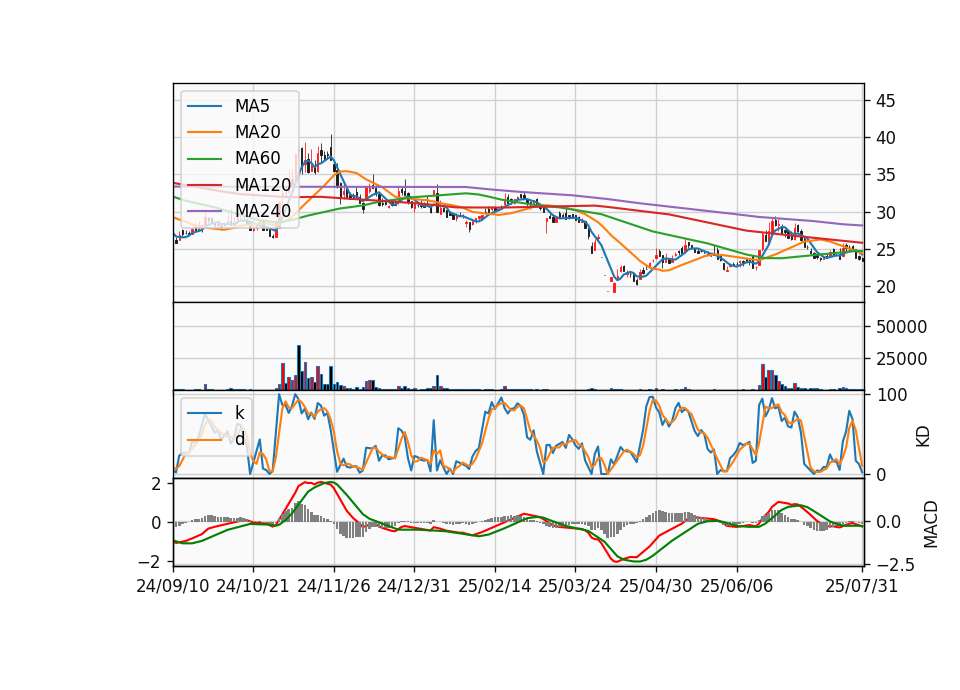Image resolution: width=960 pixels, height=690 pixels.
Task: Click the 25/04/30 date tick label
Action: pos(656,586)
